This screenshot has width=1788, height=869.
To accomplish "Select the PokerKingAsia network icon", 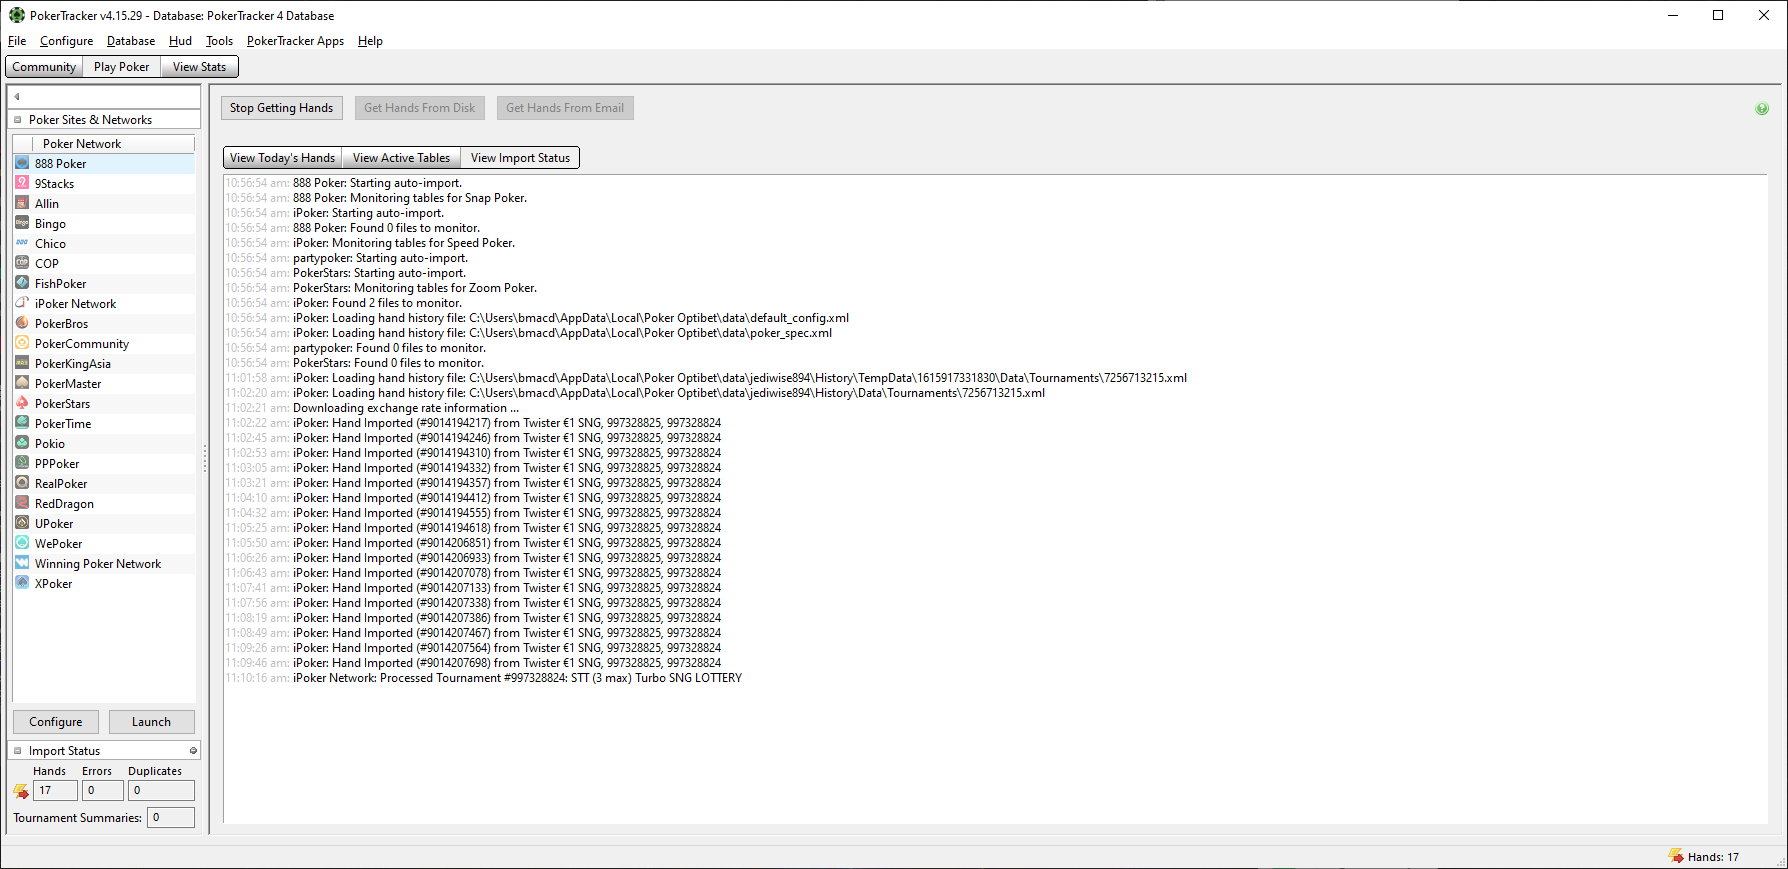I will pos(22,363).
